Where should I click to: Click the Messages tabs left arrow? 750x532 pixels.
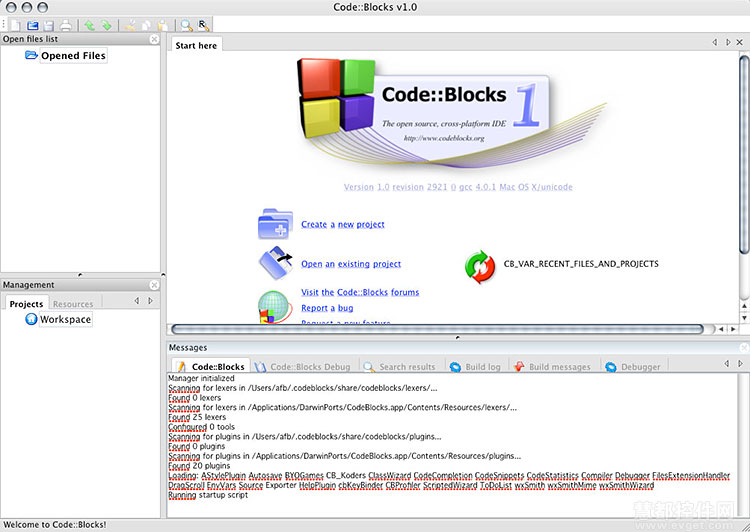(x=727, y=364)
